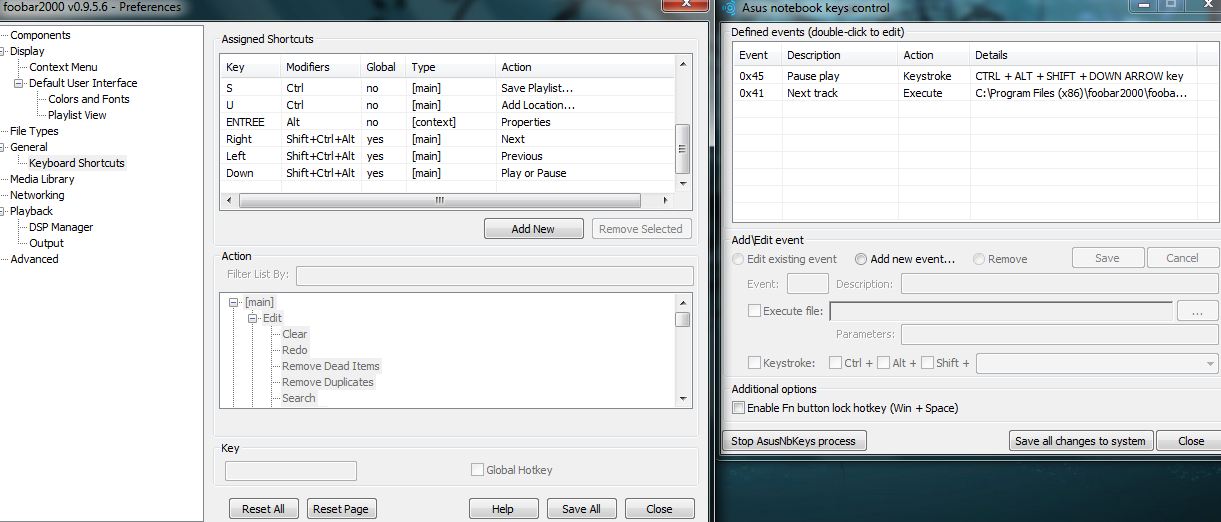This screenshot has width=1221, height=522.
Task: Collapse the Edit action tree node
Action: tap(253, 318)
